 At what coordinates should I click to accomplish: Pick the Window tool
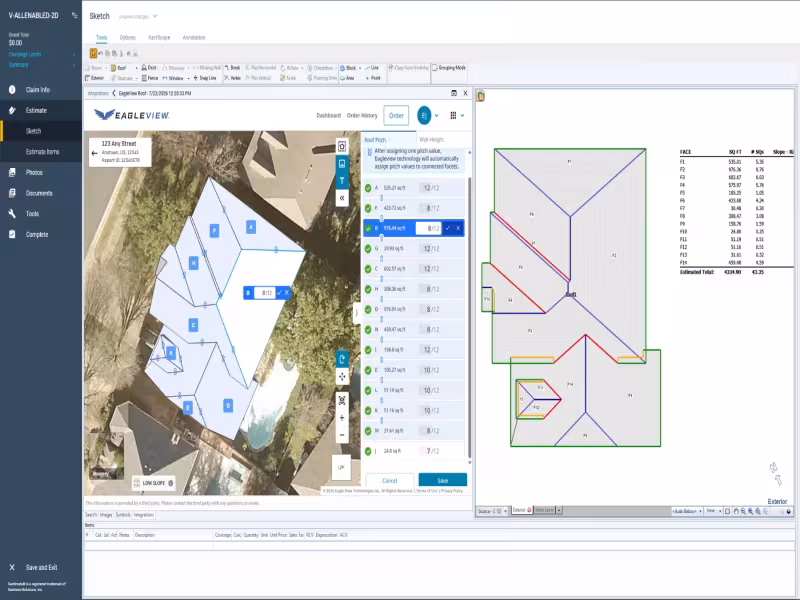(173, 78)
